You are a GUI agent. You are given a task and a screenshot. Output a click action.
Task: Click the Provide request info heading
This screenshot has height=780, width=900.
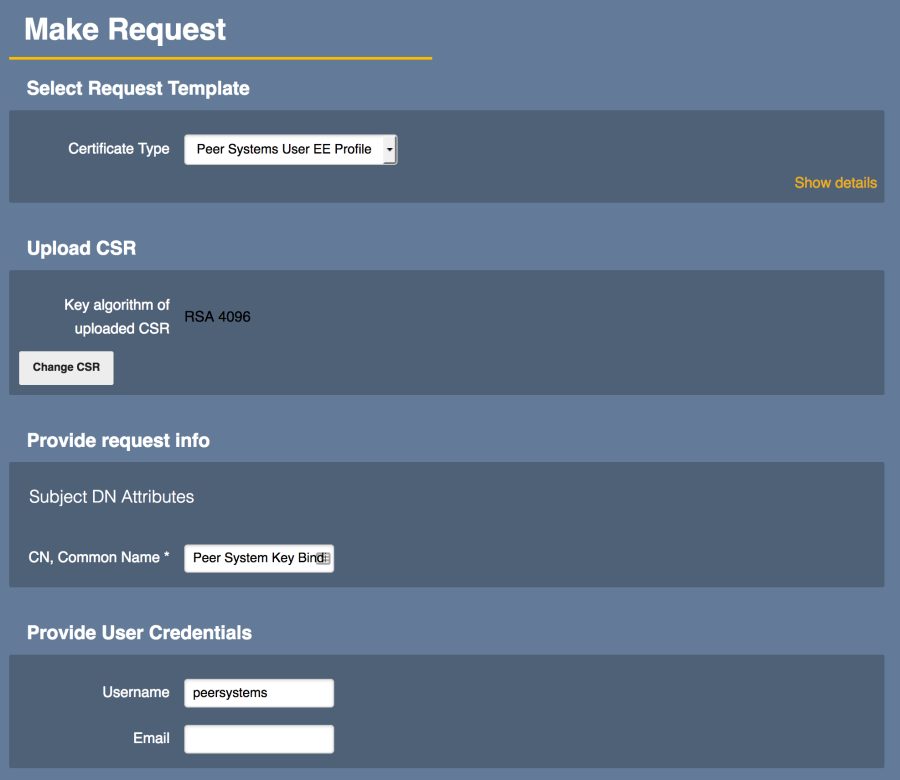click(x=118, y=440)
